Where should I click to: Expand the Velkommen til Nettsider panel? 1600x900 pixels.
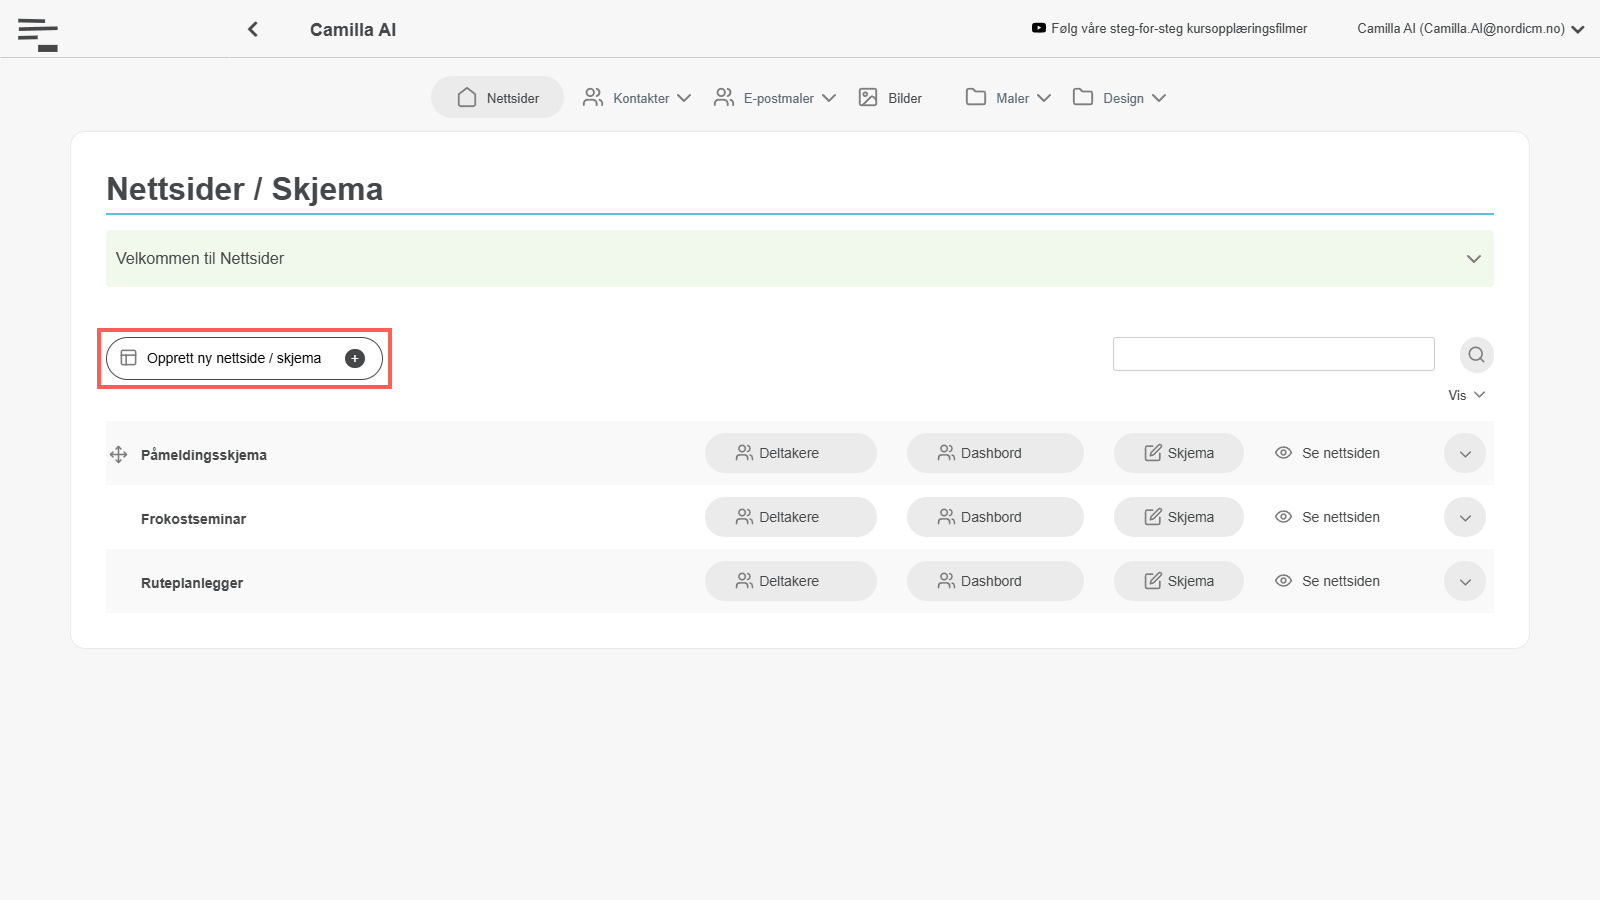pos(800,259)
